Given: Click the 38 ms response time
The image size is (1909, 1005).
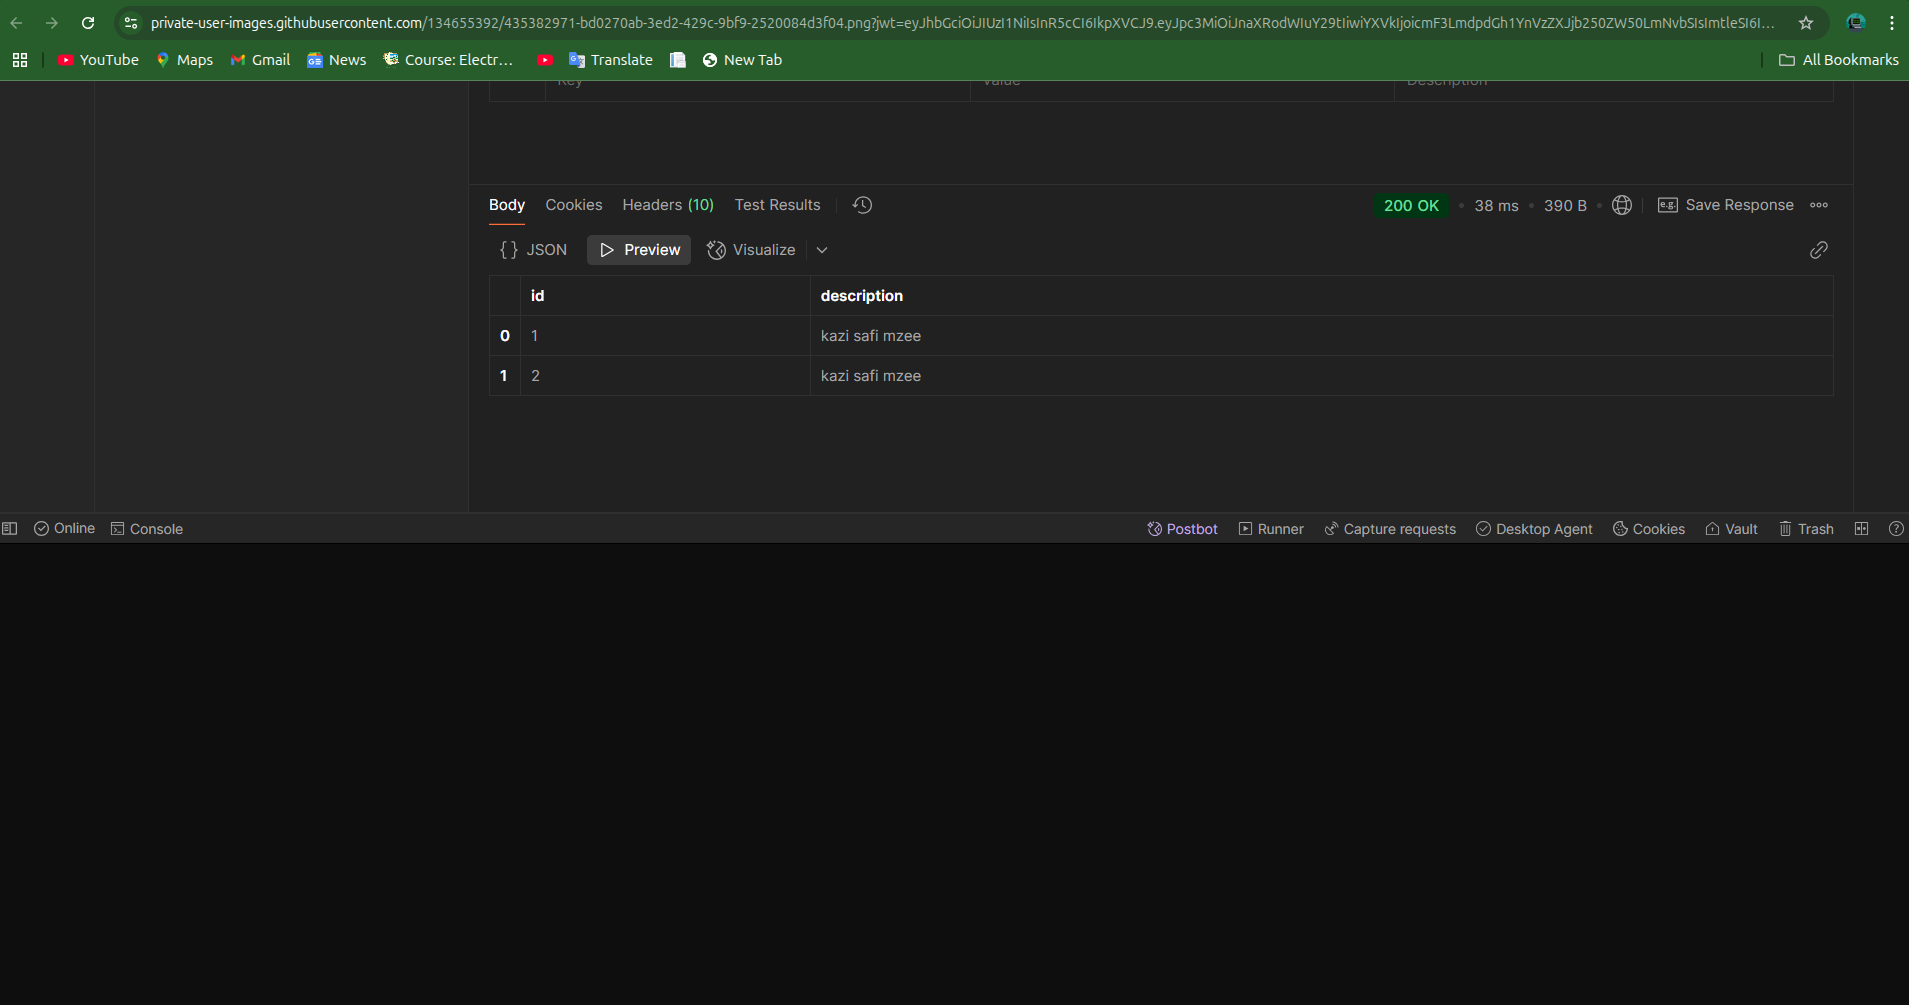Looking at the screenshot, I should point(1496,205).
